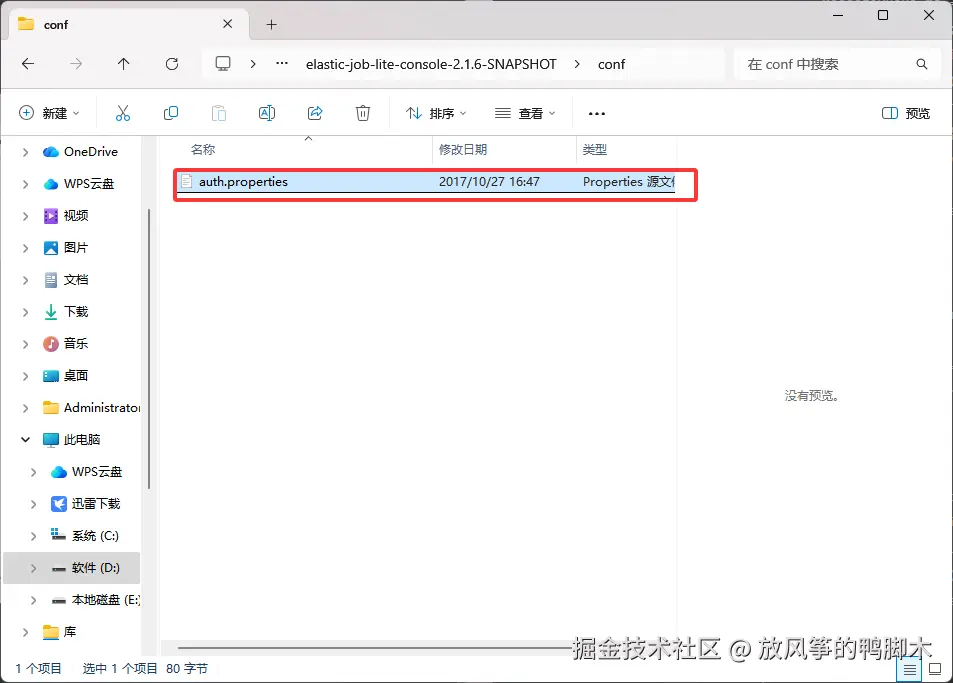Expand the 桌面 tree node
The height and width of the screenshot is (683, 953).
25,376
